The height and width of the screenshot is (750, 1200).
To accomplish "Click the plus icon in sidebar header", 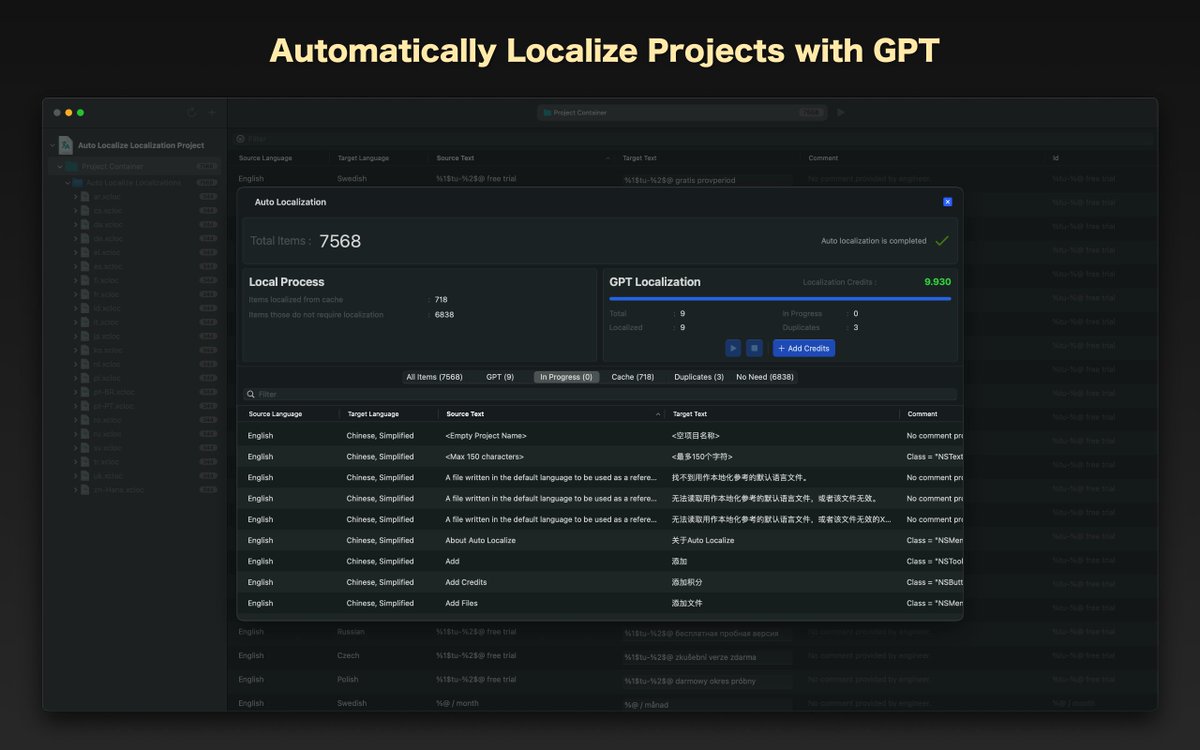I will 212,113.
